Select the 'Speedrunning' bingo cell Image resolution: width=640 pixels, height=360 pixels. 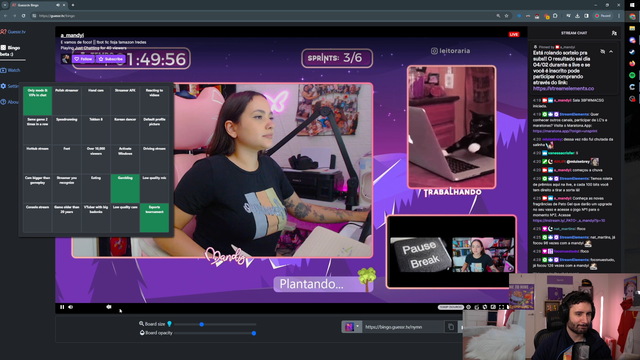tap(67, 130)
